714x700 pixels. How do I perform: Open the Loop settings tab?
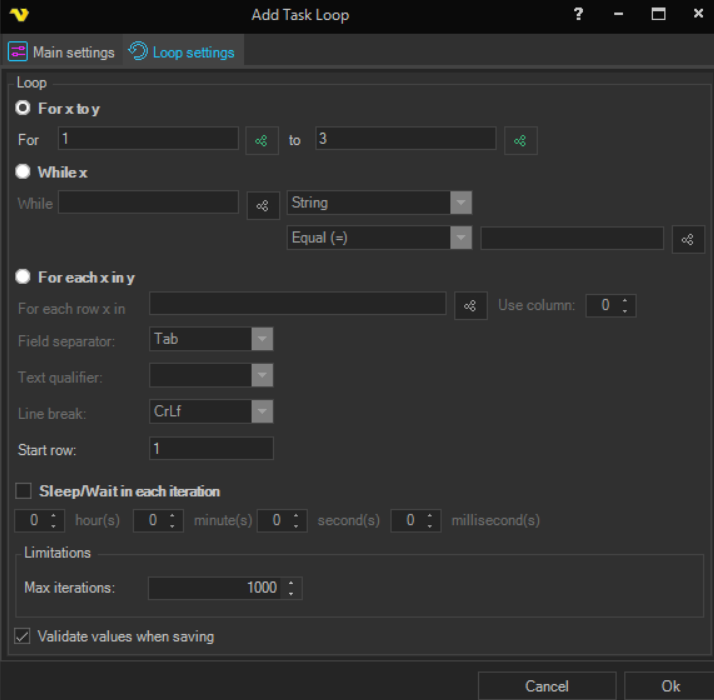click(182, 52)
